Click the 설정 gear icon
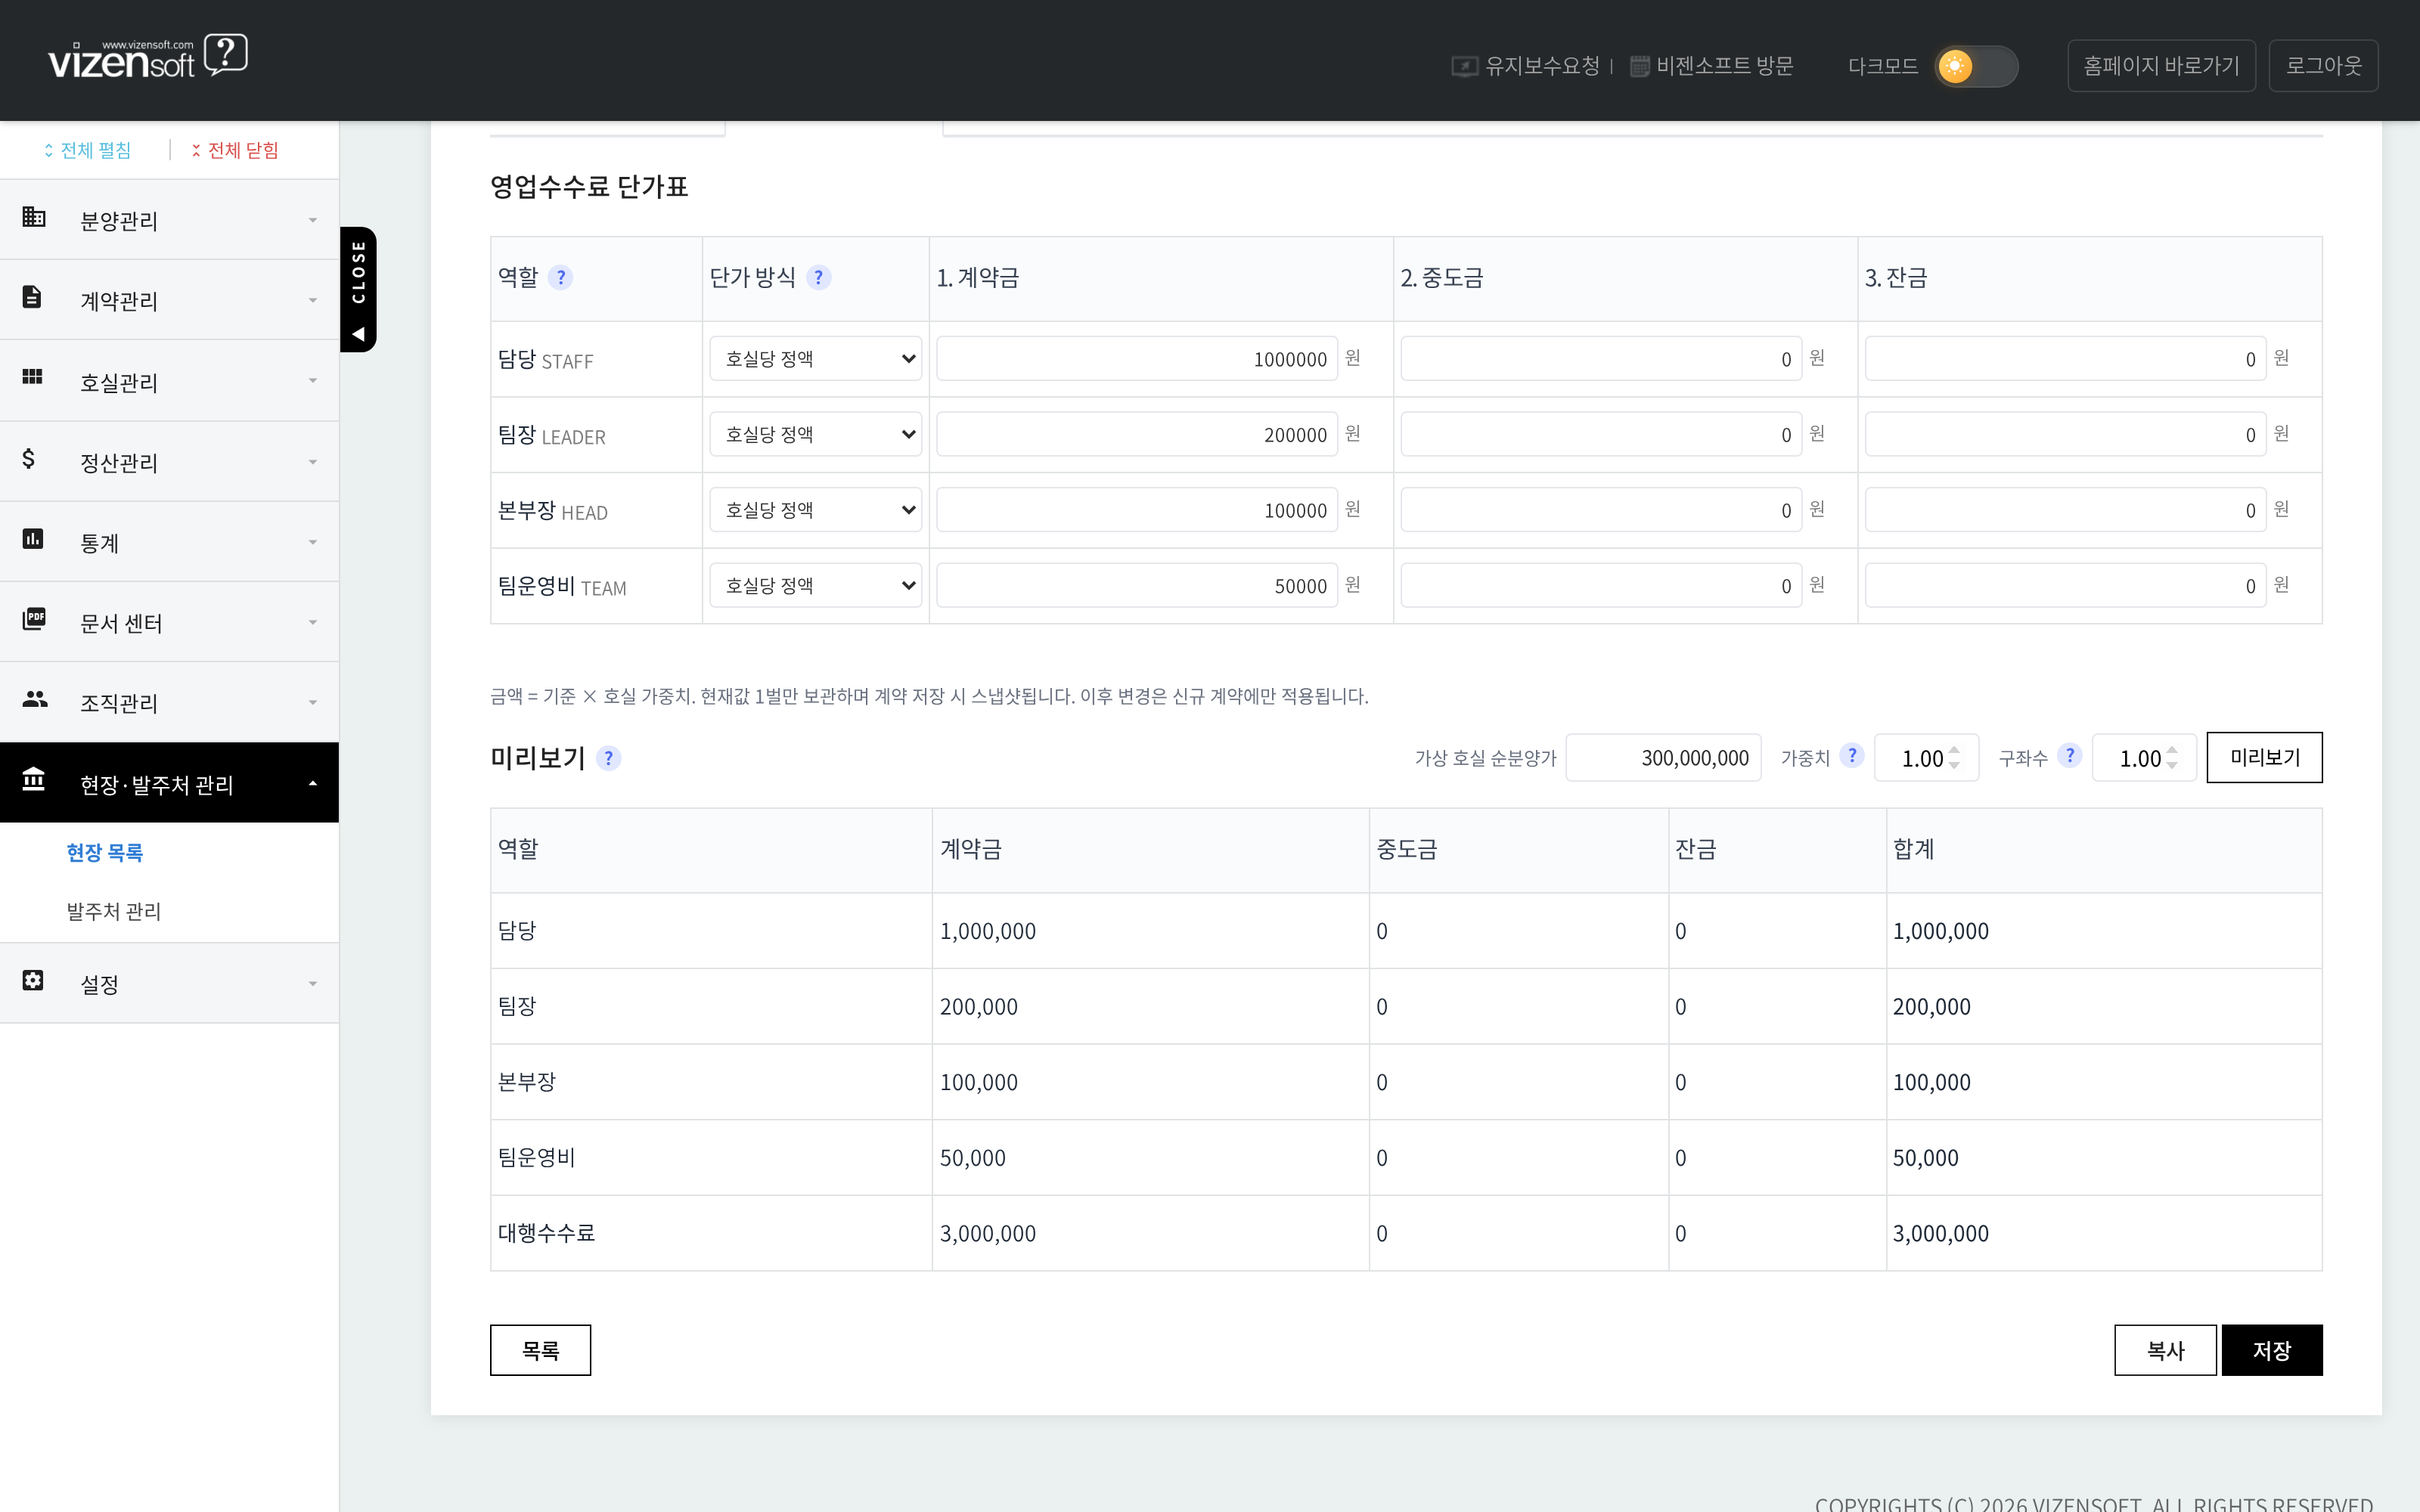The width and height of the screenshot is (2420, 1512). 32,980
